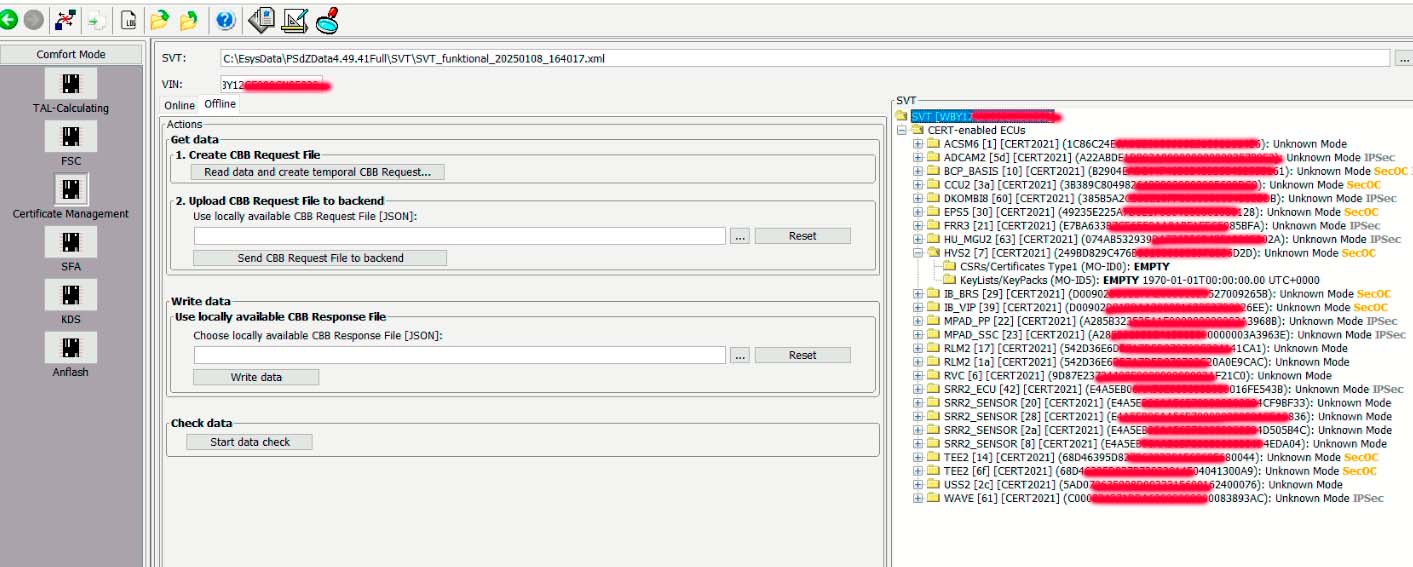Expand the ACSM6 [1] tree node
The image size is (1413, 567).
tap(918, 144)
